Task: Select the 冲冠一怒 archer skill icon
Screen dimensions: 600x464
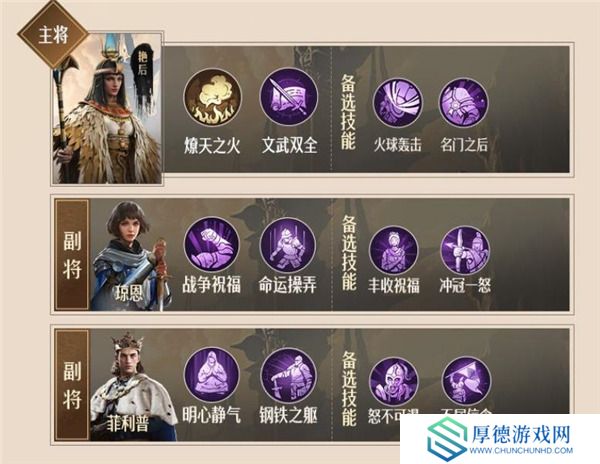Action: click(465, 251)
